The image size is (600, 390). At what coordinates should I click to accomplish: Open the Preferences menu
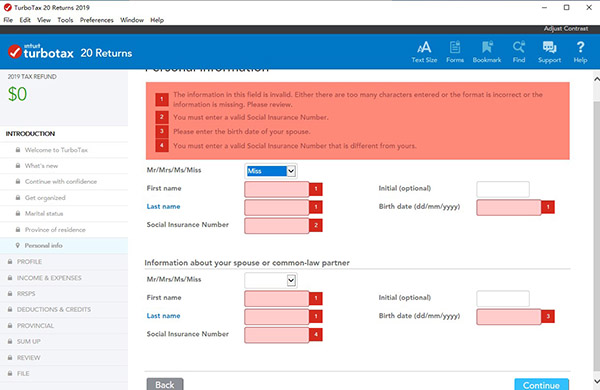(96, 20)
